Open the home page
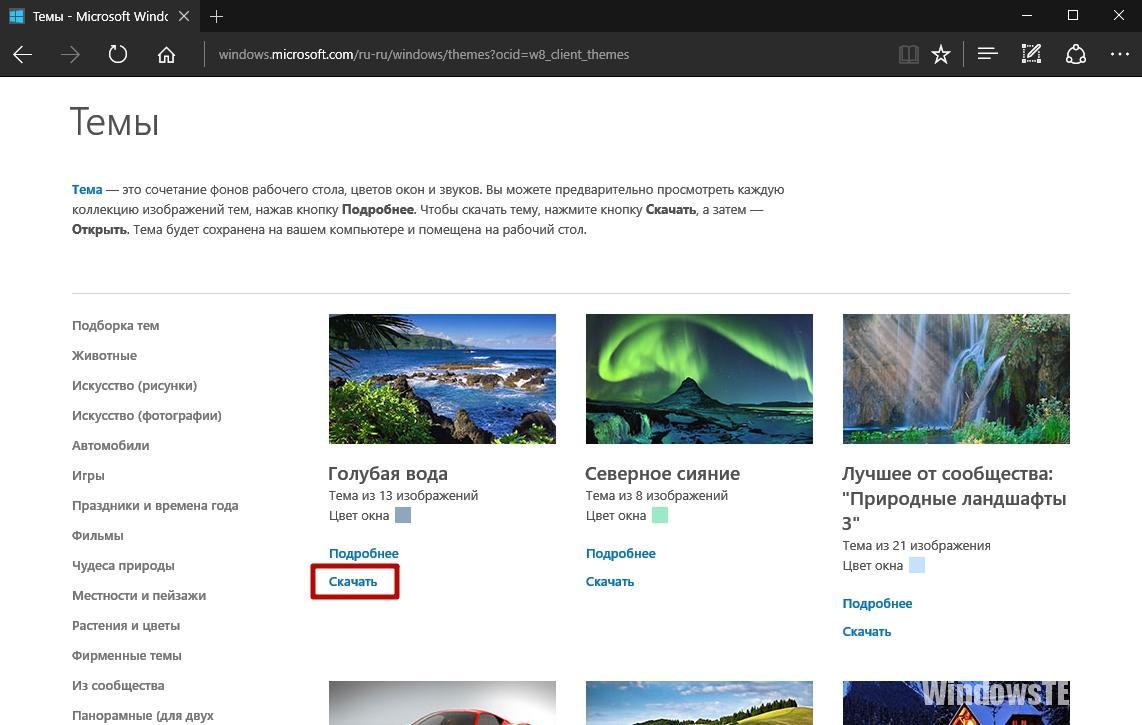 (x=166, y=55)
